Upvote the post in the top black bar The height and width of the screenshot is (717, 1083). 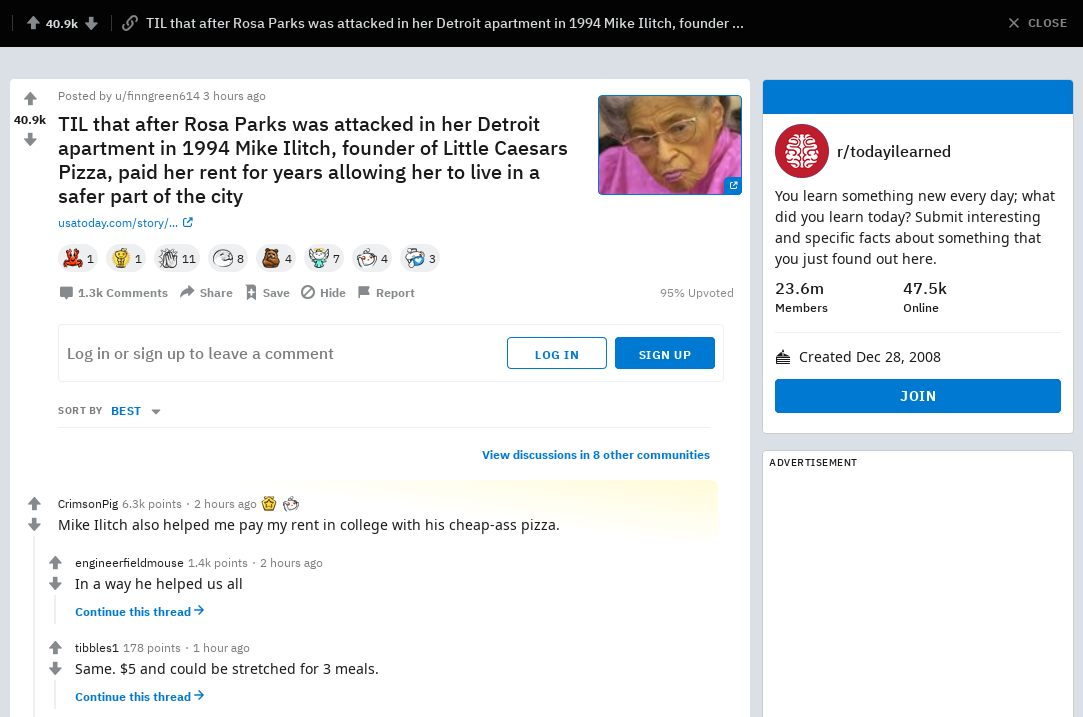pos(33,23)
